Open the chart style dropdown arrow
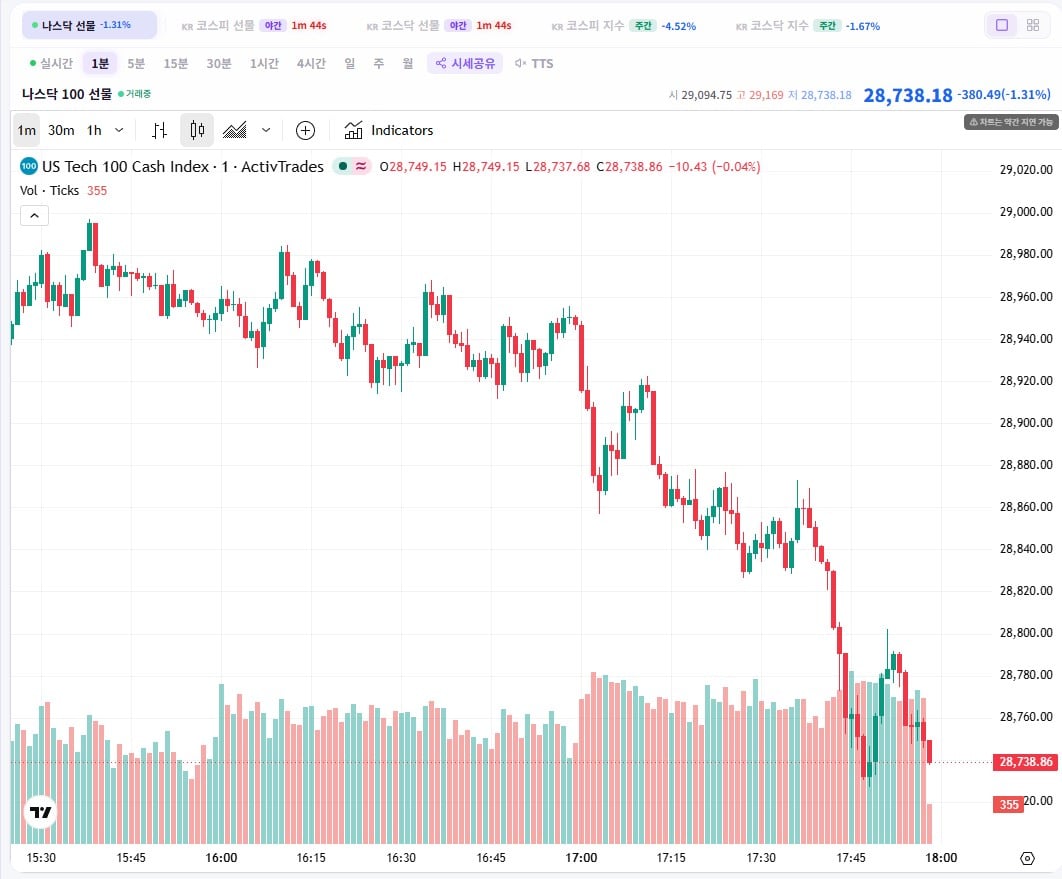This screenshot has height=879, width=1062. [x=266, y=130]
